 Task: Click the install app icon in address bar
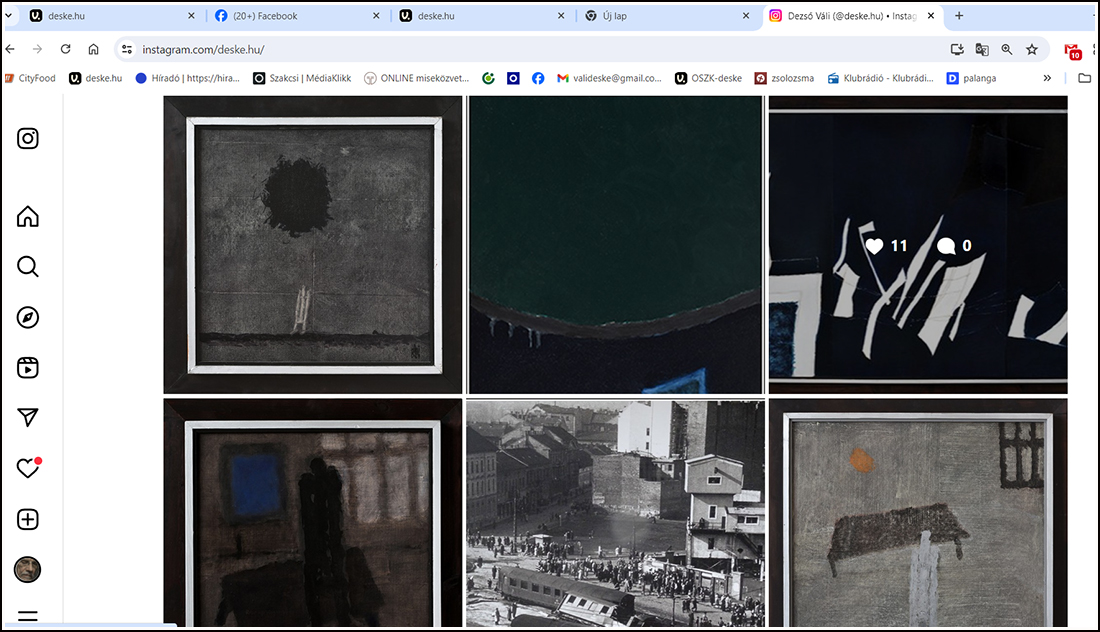click(957, 49)
